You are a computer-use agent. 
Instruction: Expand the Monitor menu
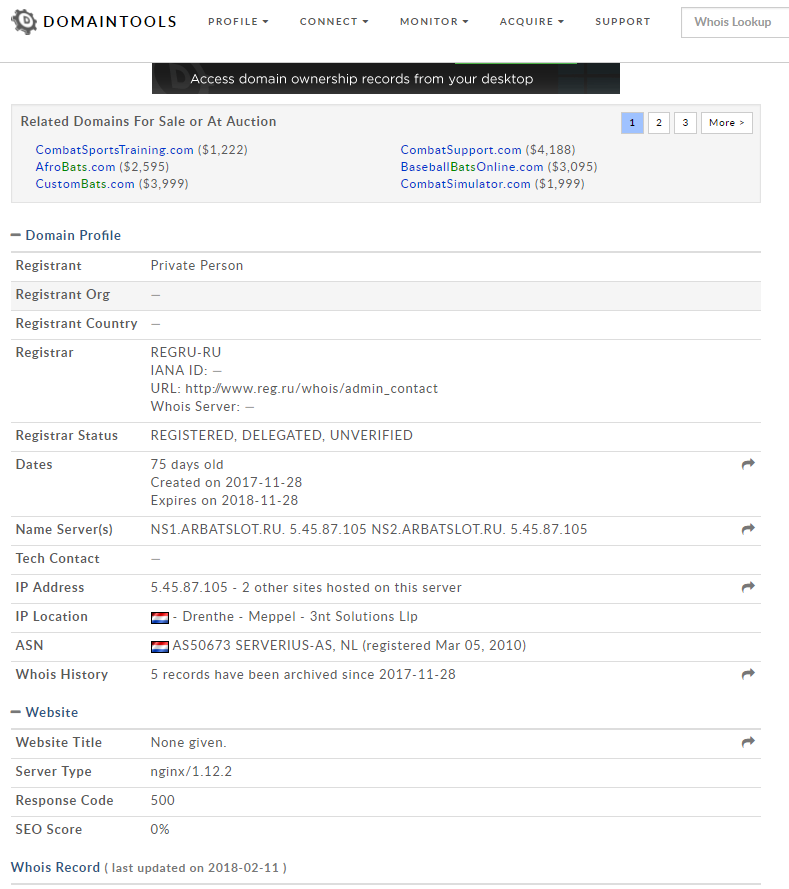(434, 22)
